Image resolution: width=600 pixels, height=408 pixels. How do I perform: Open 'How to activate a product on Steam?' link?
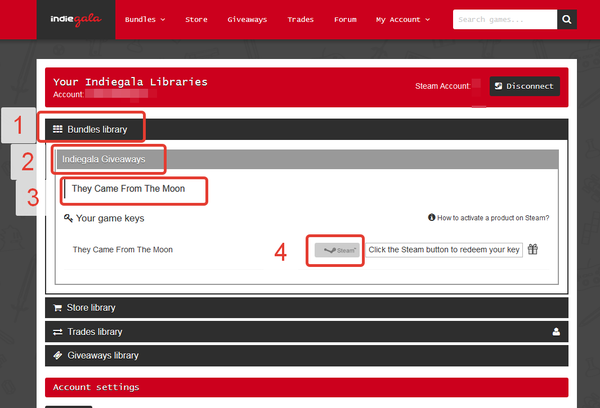493,217
